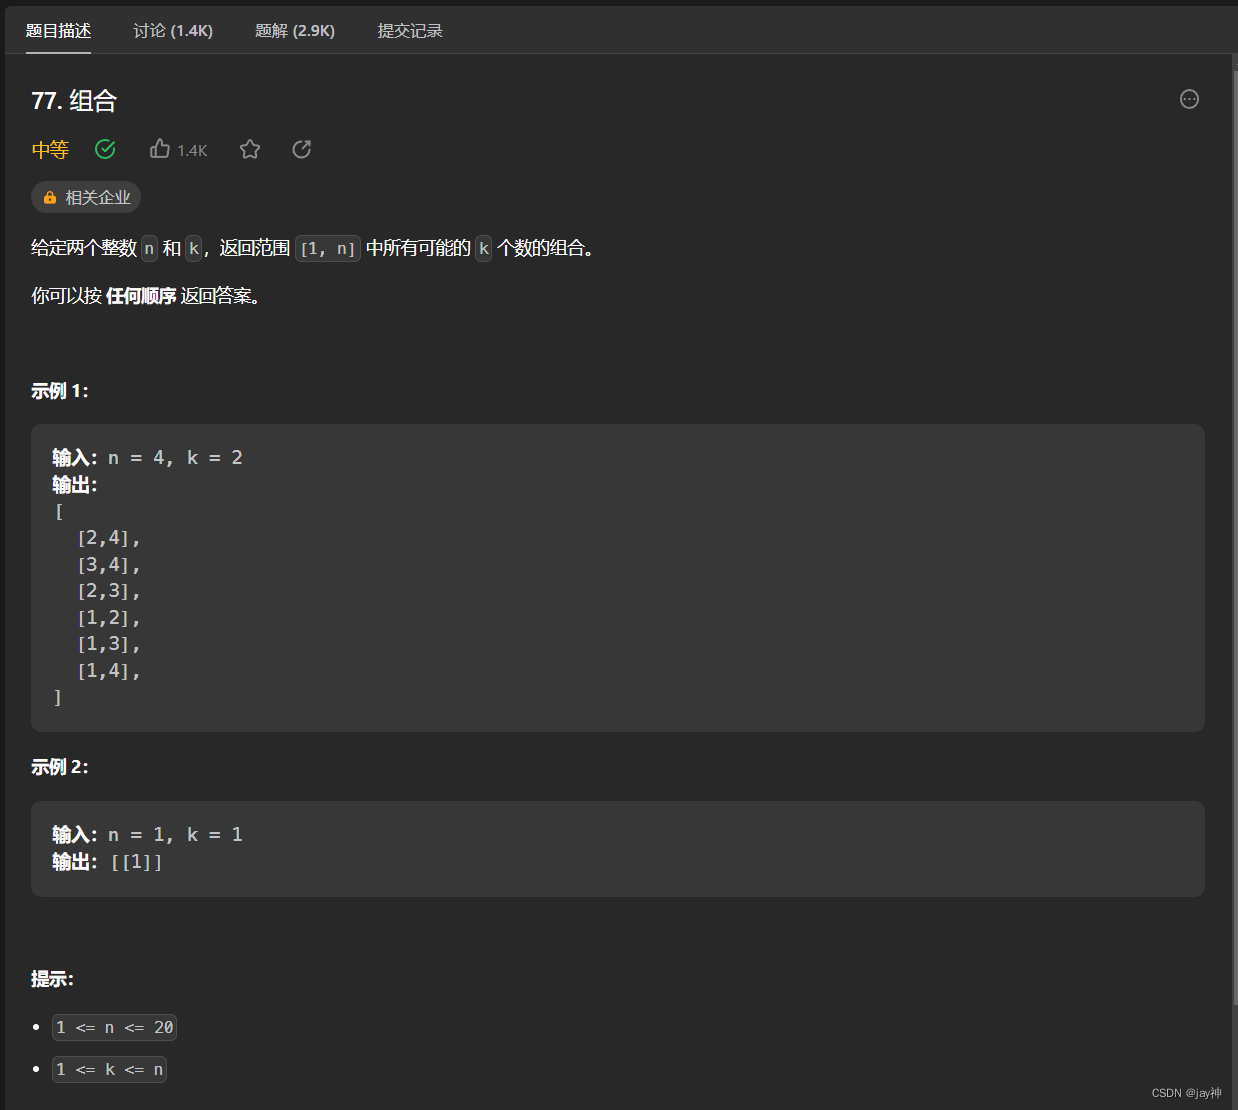Click the CSDN @jay神 watermark link
Image resolution: width=1238 pixels, height=1110 pixels.
pyautogui.click(x=1185, y=1092)
